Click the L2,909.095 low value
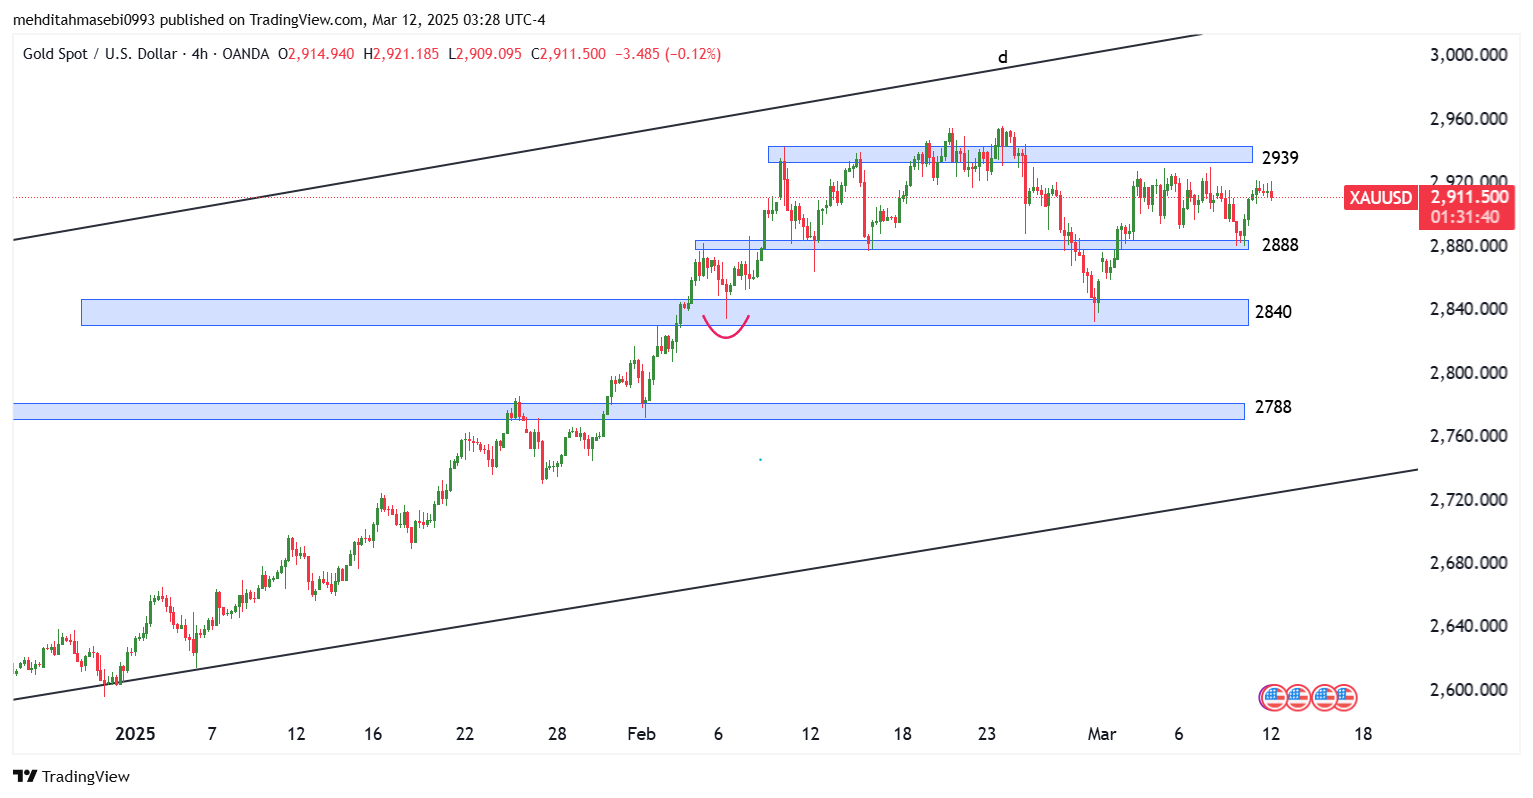This screenshot has width=1533, height=798. tap(485, 54)
